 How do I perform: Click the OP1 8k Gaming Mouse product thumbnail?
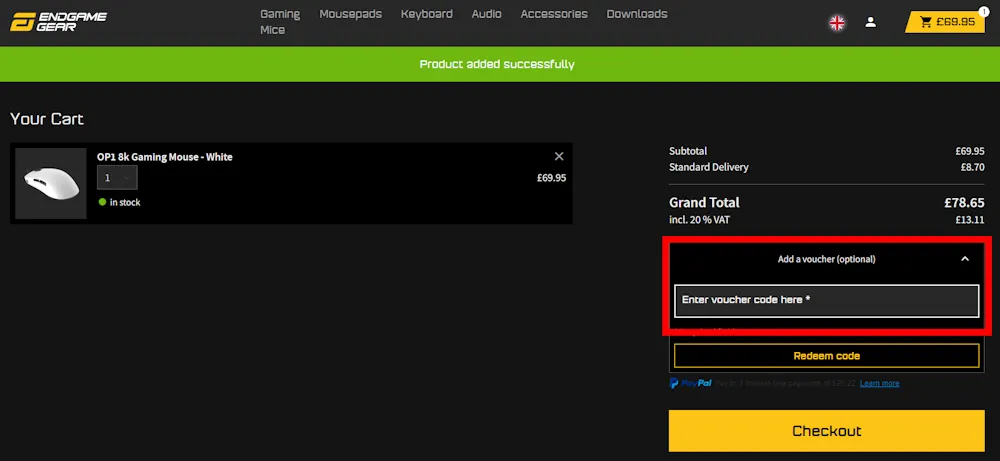click(x=51, y=184)
